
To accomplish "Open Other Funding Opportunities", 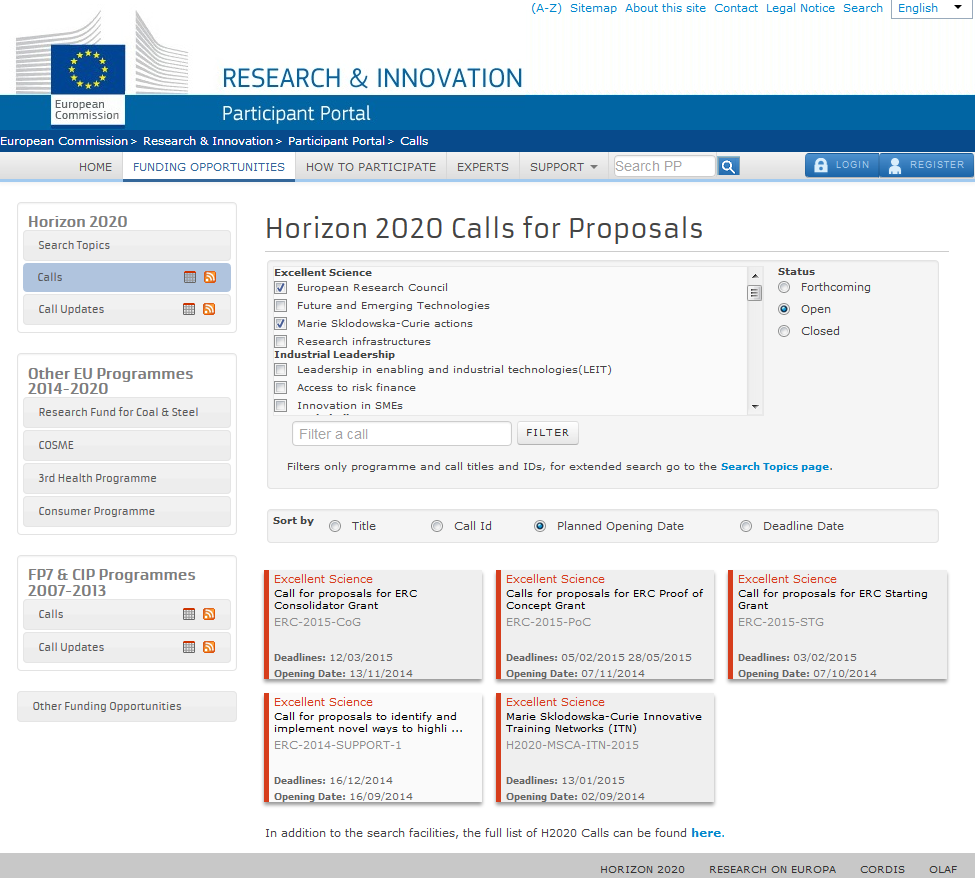I will click(127, 706).
